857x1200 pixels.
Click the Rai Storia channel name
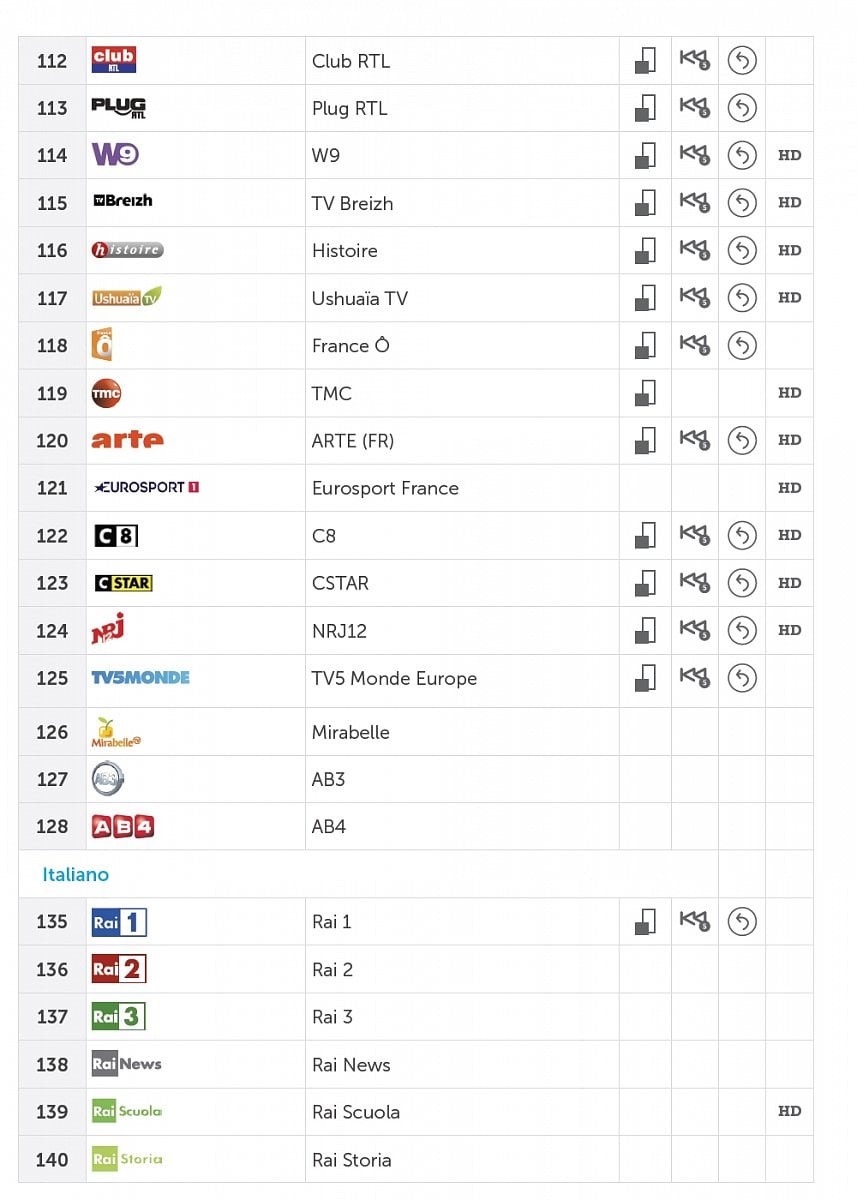tap(352, 1160)
